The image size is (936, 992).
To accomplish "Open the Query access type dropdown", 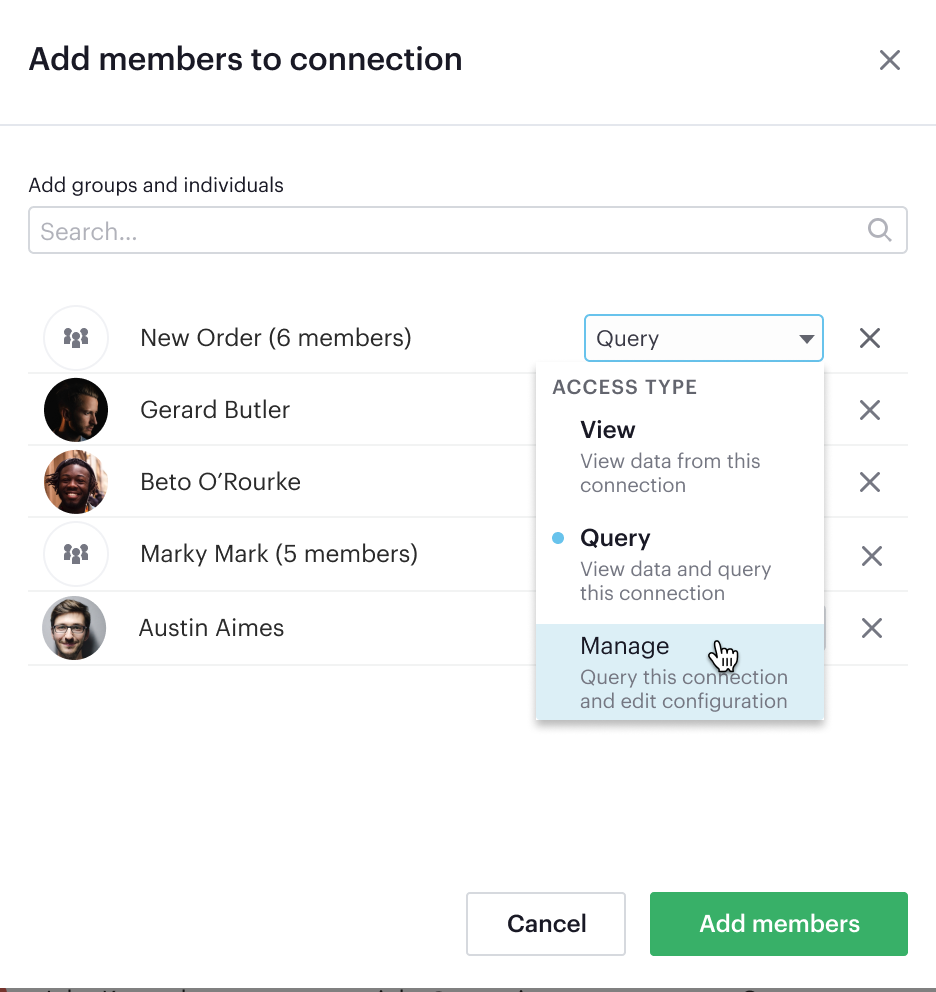I will click(703, 338).
